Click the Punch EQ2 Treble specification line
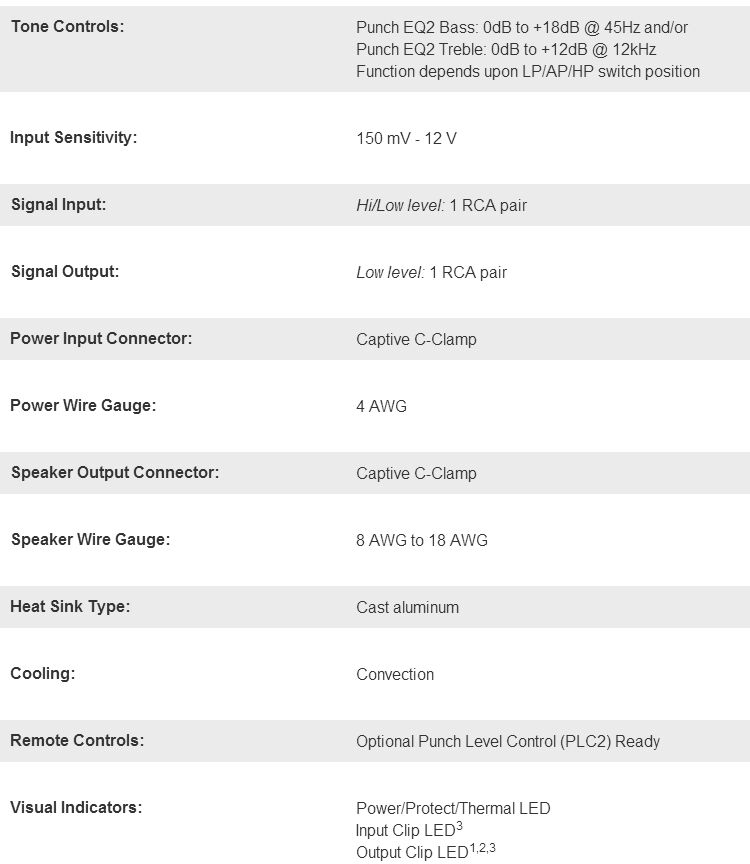This screenshot has width=750, height=864. tap(505, 49)
